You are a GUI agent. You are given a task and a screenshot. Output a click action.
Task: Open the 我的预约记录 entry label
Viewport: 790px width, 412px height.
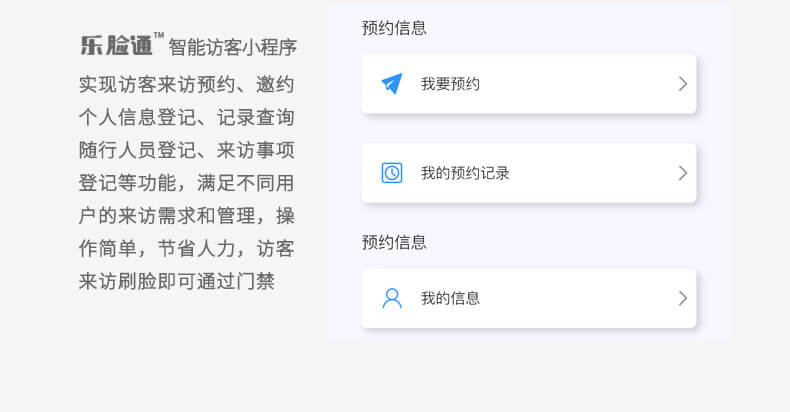pyautogui.click(x=465, y=173)
